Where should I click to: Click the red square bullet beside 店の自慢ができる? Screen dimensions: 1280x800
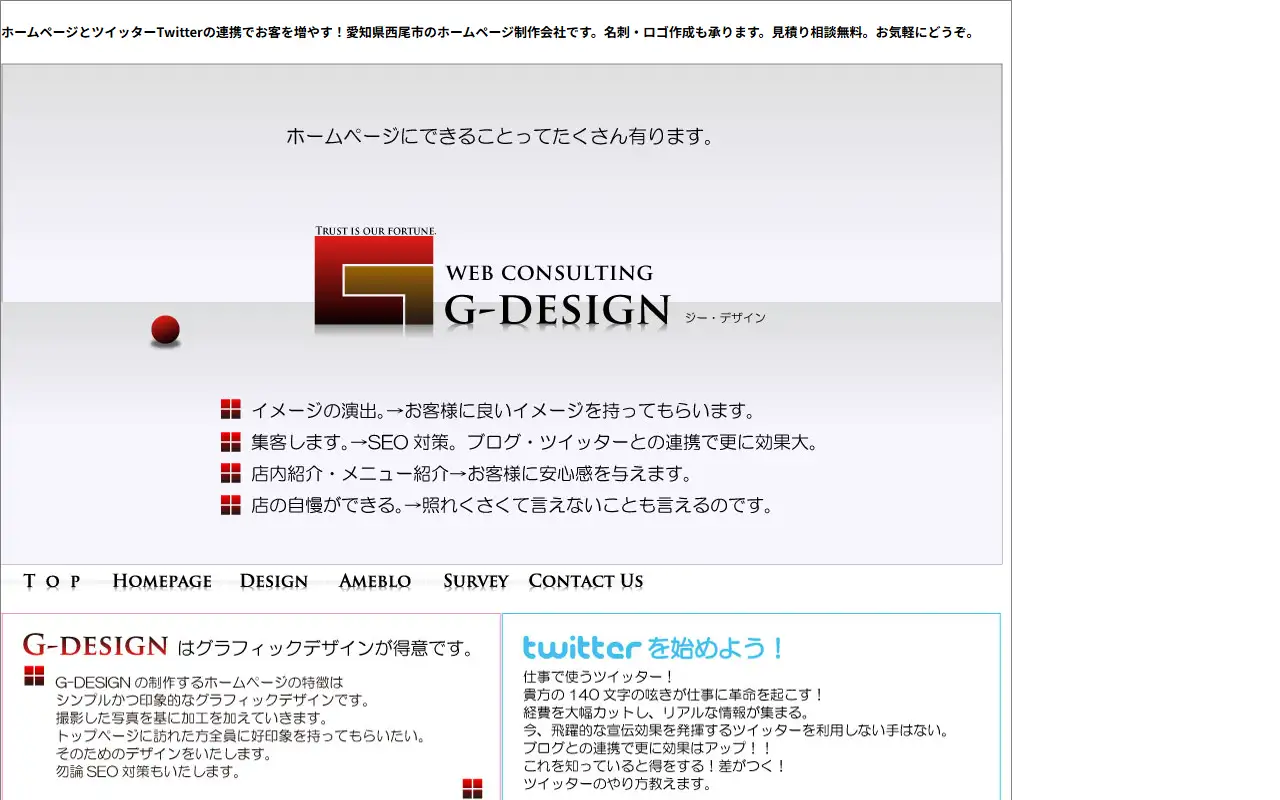coord(231,505)
